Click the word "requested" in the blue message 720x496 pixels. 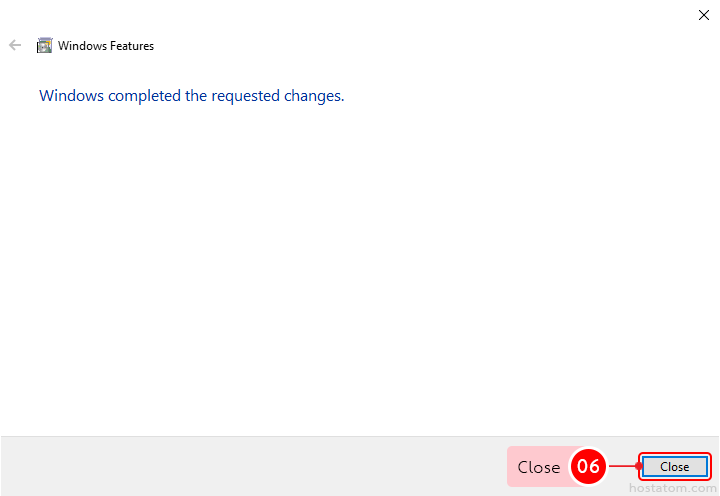click(245, 96)
